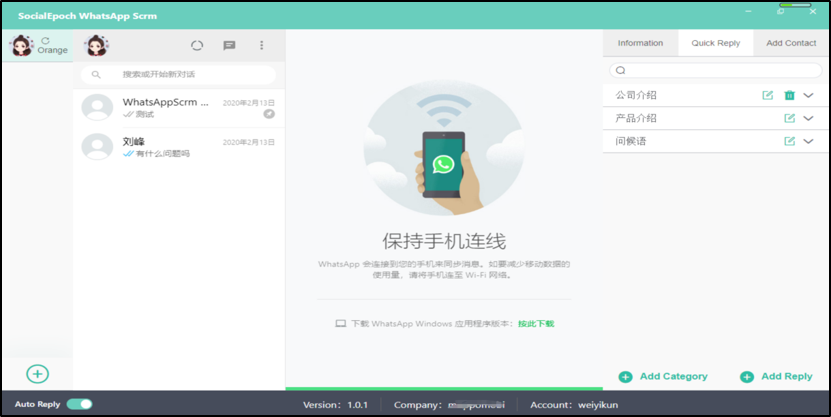
Task: Edit the 问候语 category
Action: click(790, 141)
